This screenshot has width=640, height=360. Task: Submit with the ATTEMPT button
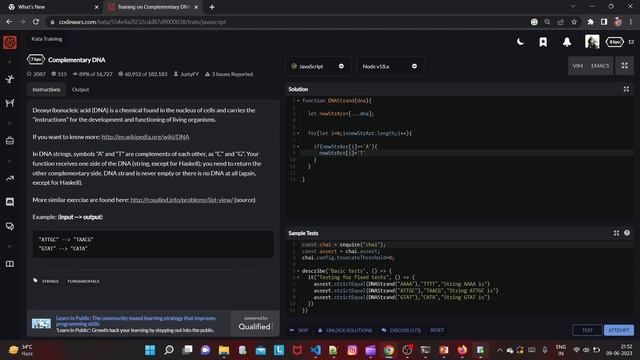pos(619,330)
